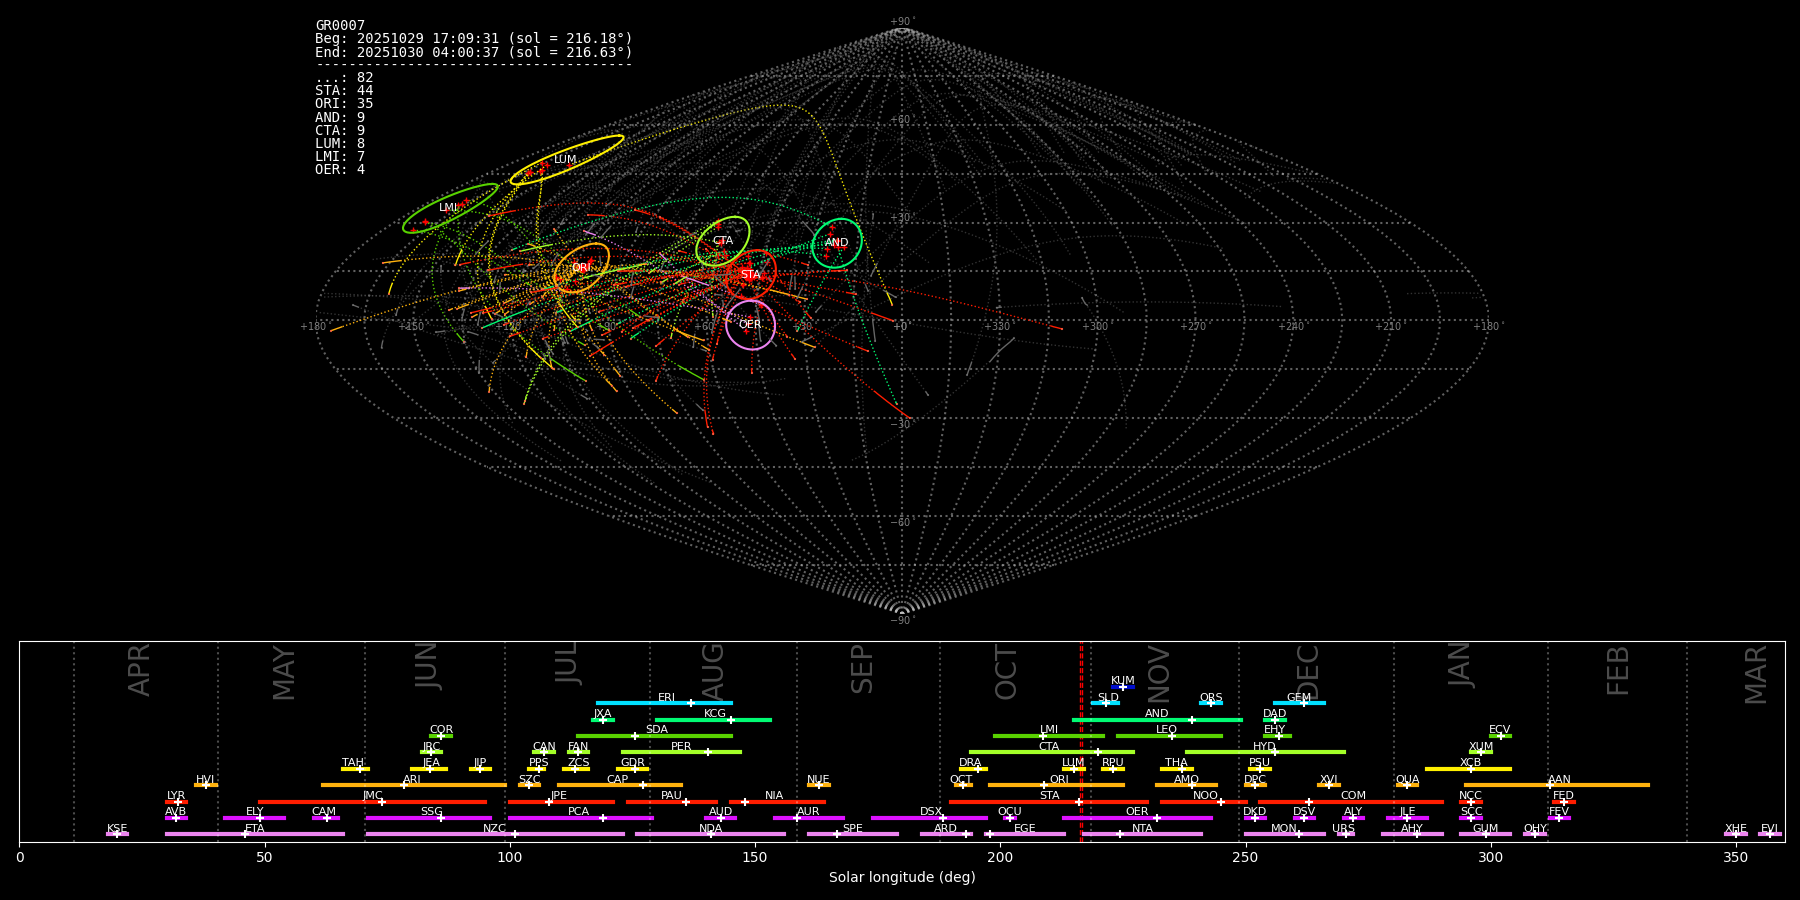Select the Beg: 20251029 17:09:31 line
This screenshot has width=1800, height=900.
tap(474, 39)
